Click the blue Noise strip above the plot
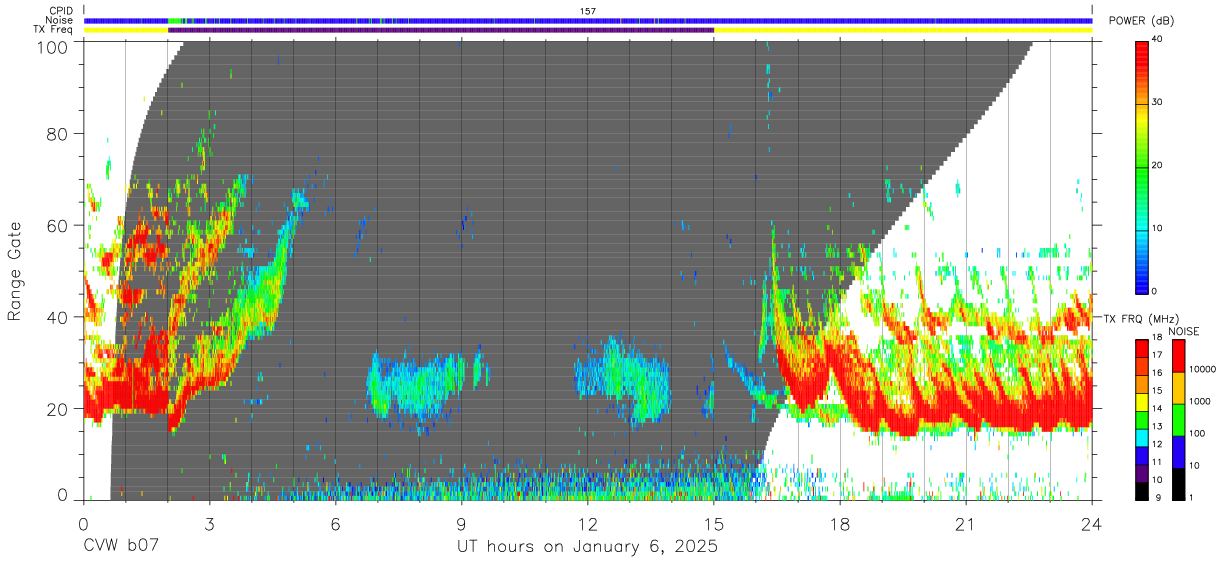This screenshot has height=567, width=1228. pos(588,20)
